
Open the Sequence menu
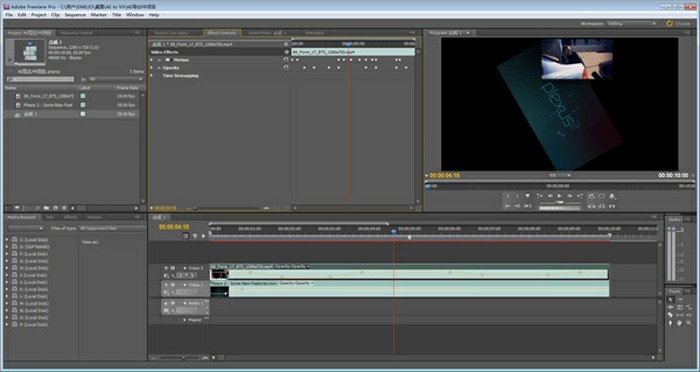(x=75, y=15)
